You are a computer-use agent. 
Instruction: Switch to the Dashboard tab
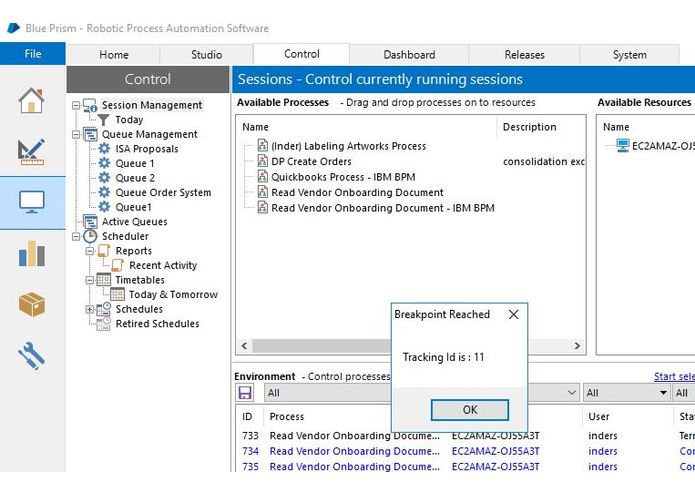[x=409, y=54]
